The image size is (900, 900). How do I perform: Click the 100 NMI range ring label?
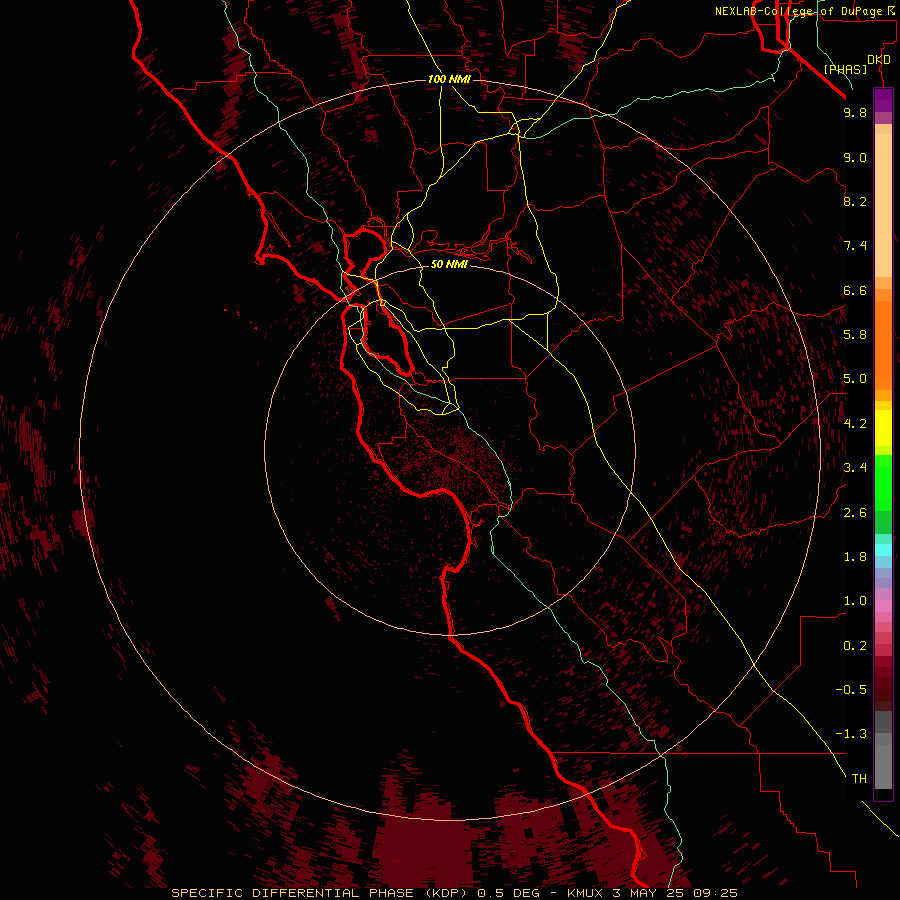click(x=449, y=79)
